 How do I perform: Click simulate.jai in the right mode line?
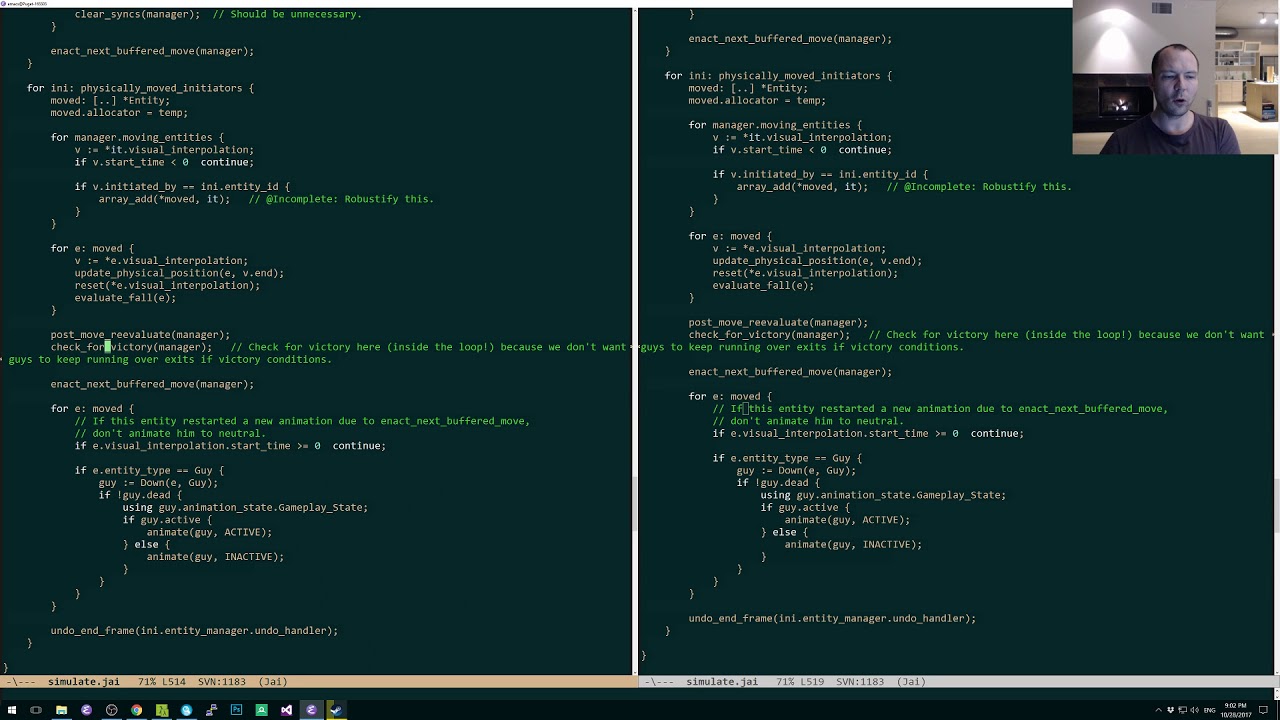pos(722,681)
